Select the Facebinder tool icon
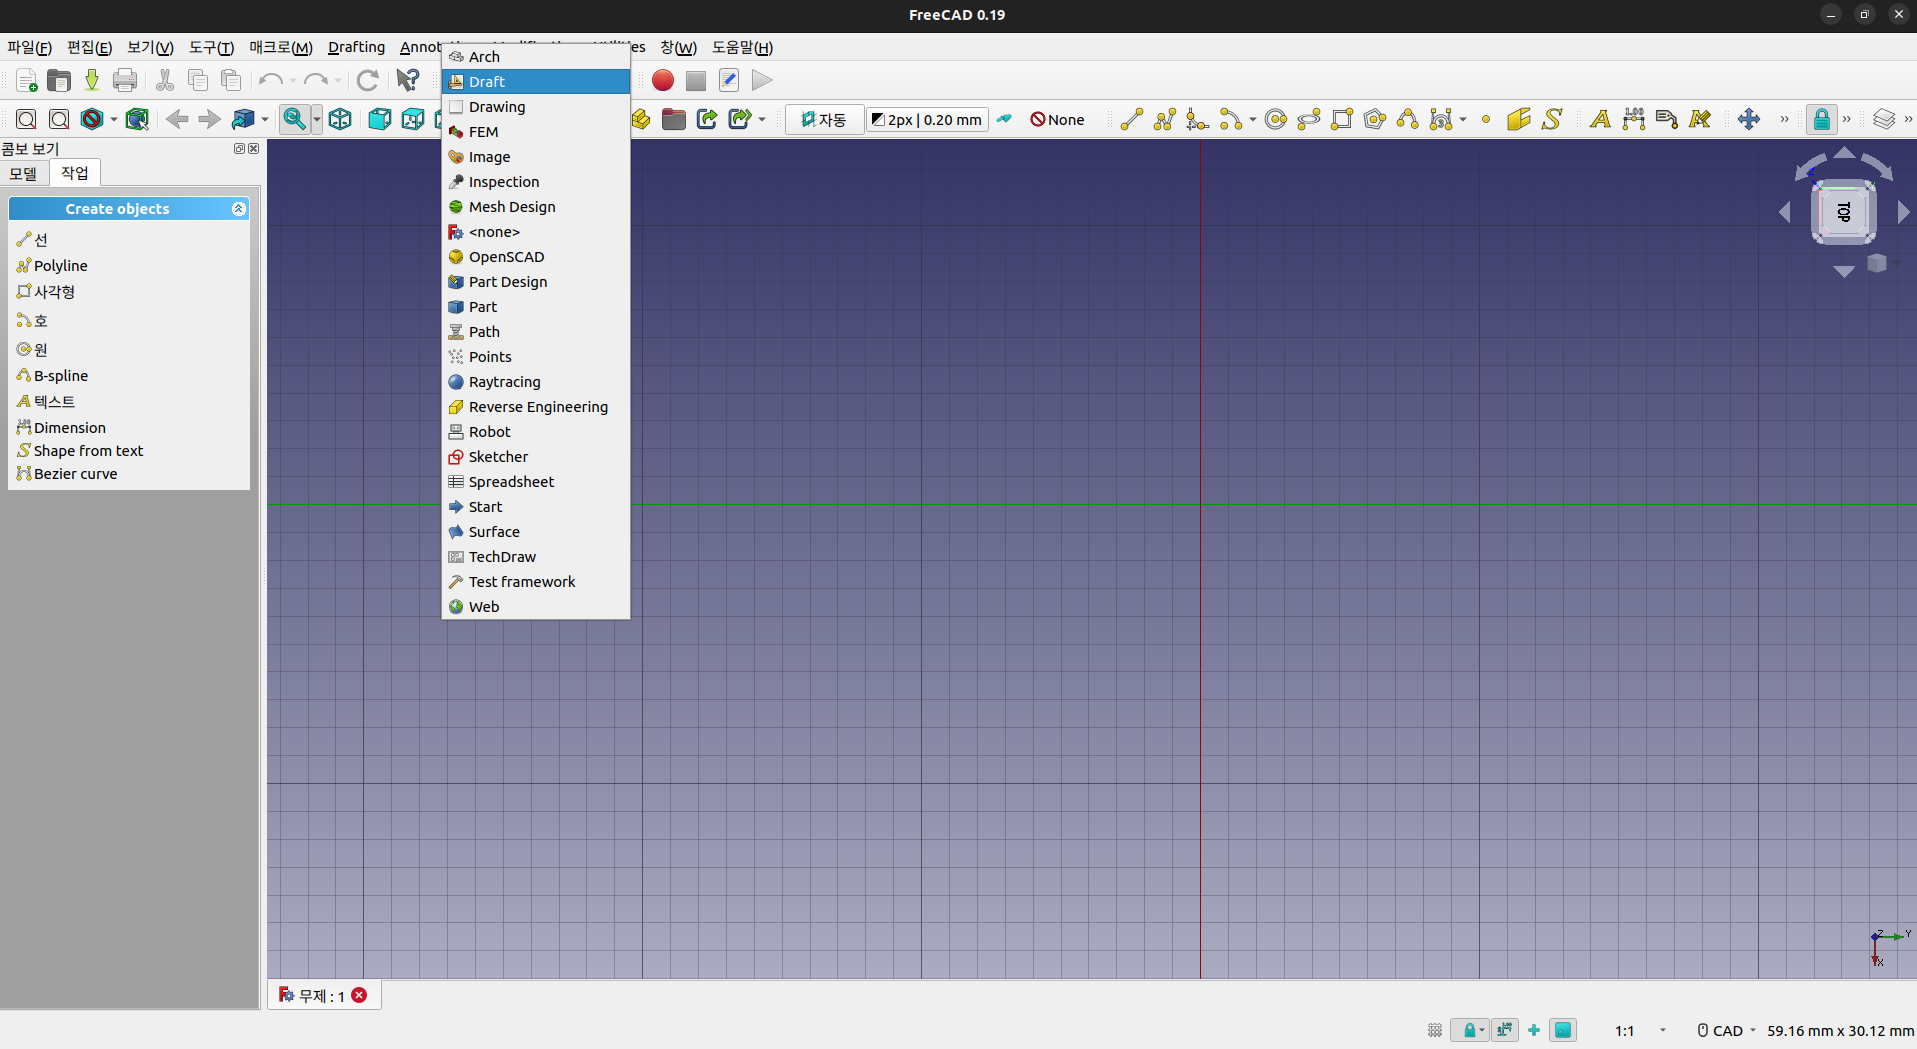Viewport: 1917px width, 1049px height. [x=1519, y=120]
